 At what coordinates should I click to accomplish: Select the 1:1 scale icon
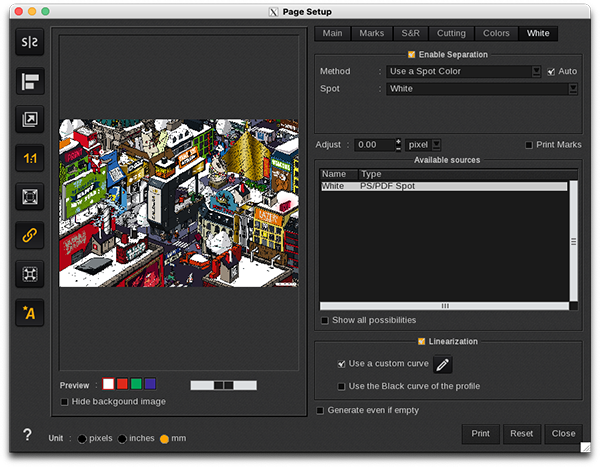coord(28,158)
